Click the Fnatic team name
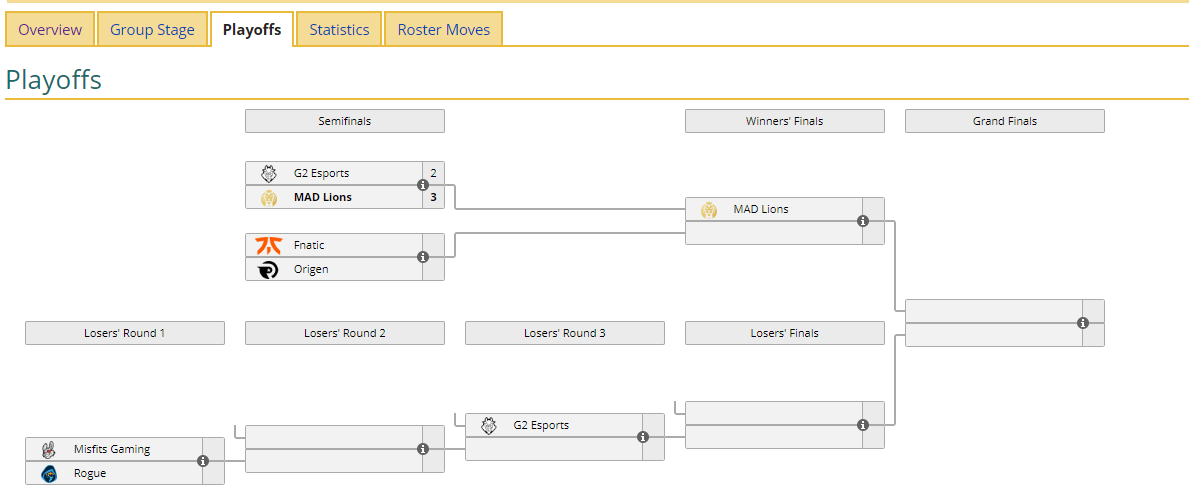1189x492 pixels. click(x=309, y=246)
